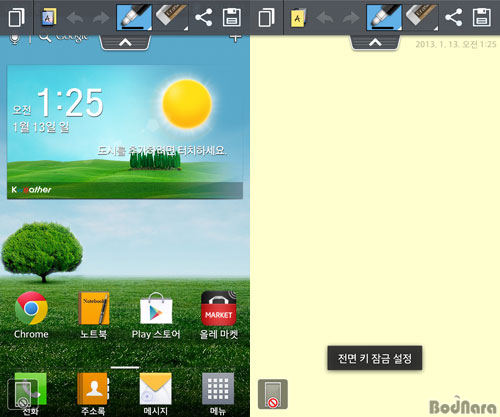Image resolution: width=500 pixels, height=417 pixels.
Task: Tap the yellow note background icon
Action: (298, 17)
